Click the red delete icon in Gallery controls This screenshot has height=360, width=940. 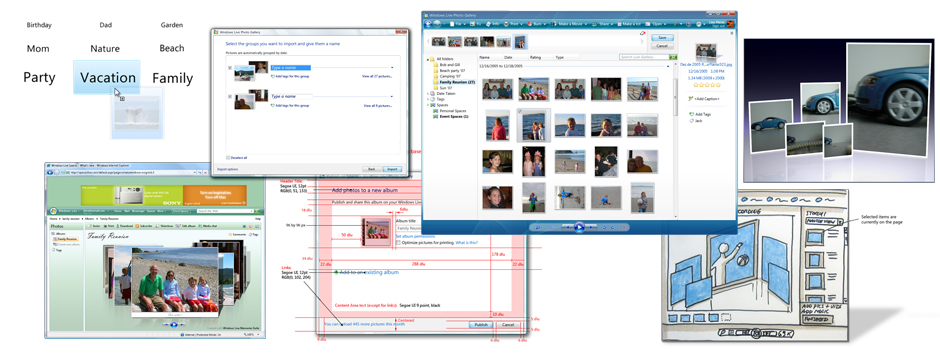click(x=624, y=227)
